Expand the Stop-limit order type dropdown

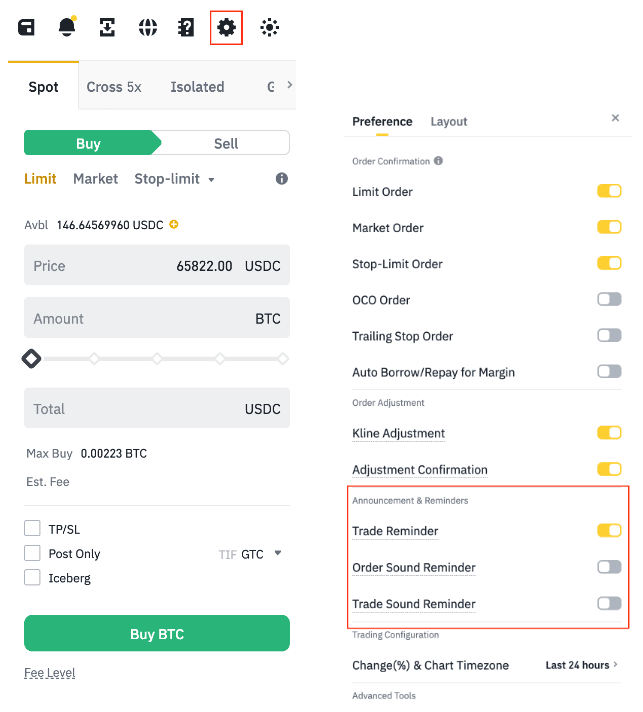point(175,179)
